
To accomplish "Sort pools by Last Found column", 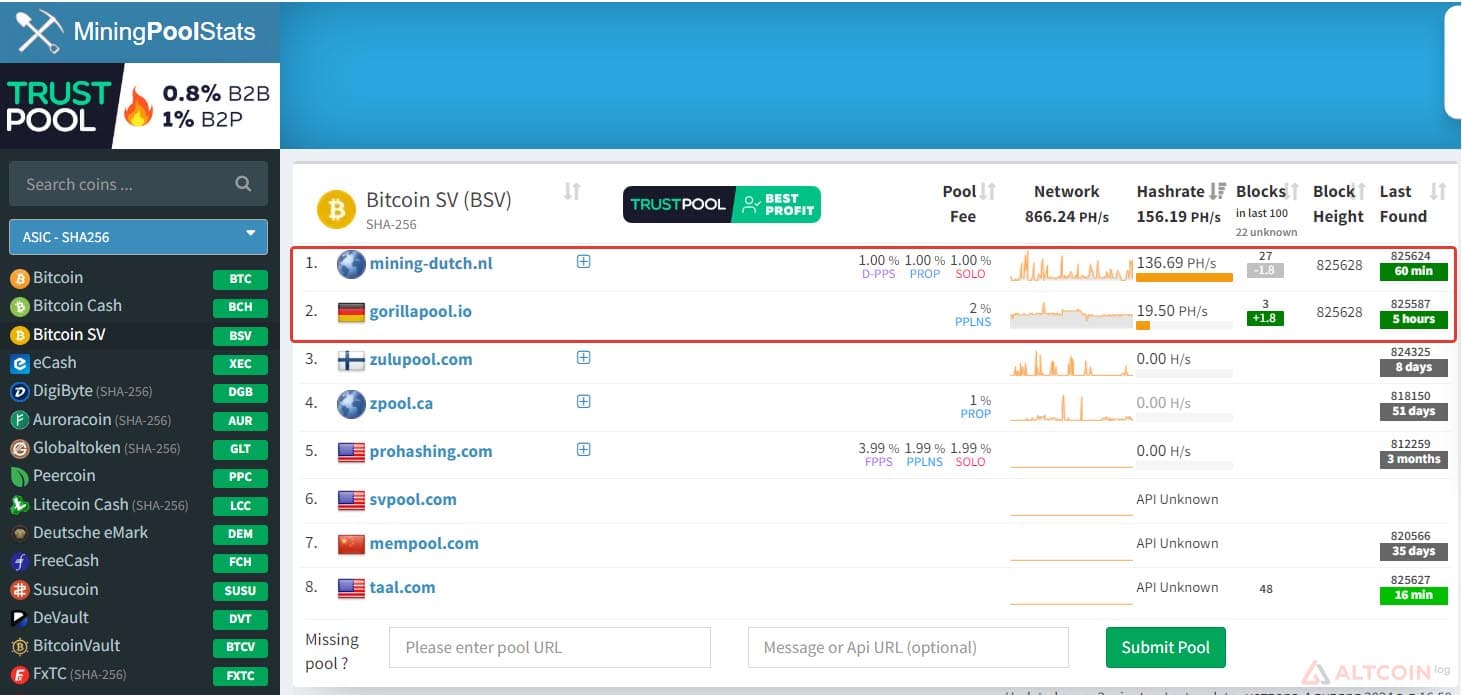I will click(1438, 191).
